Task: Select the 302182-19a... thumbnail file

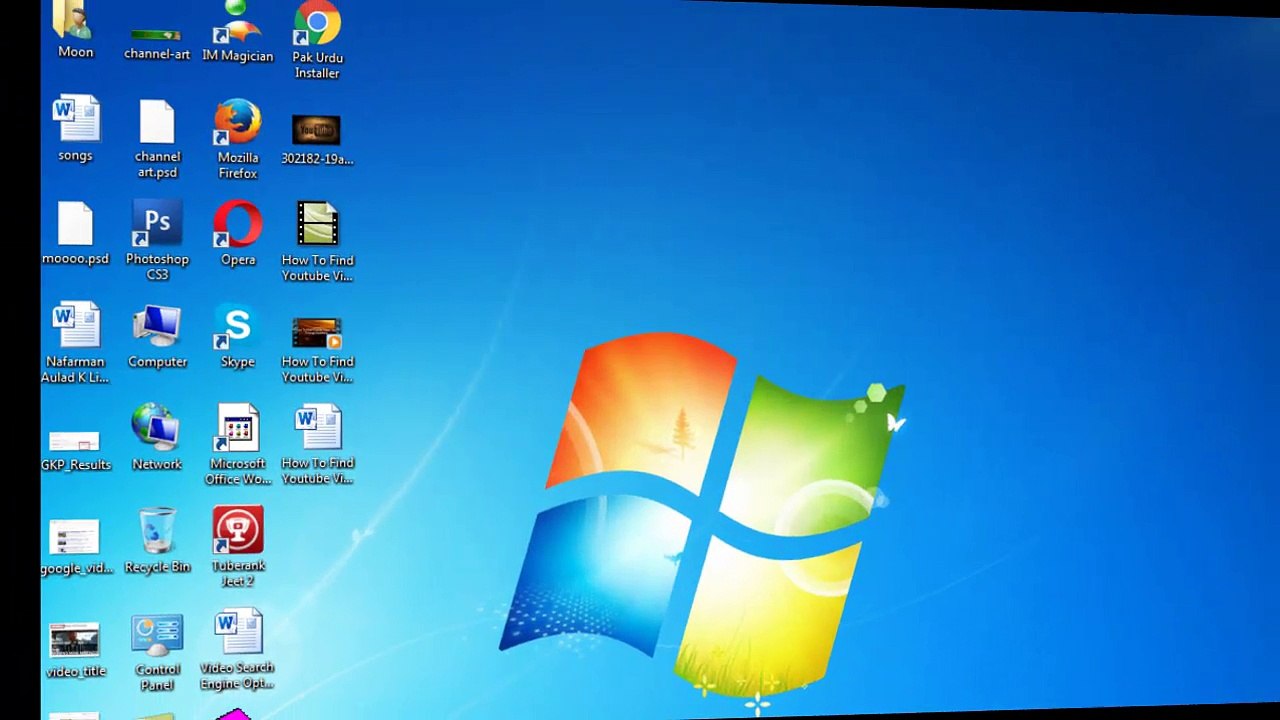Action: coord(317,139)
